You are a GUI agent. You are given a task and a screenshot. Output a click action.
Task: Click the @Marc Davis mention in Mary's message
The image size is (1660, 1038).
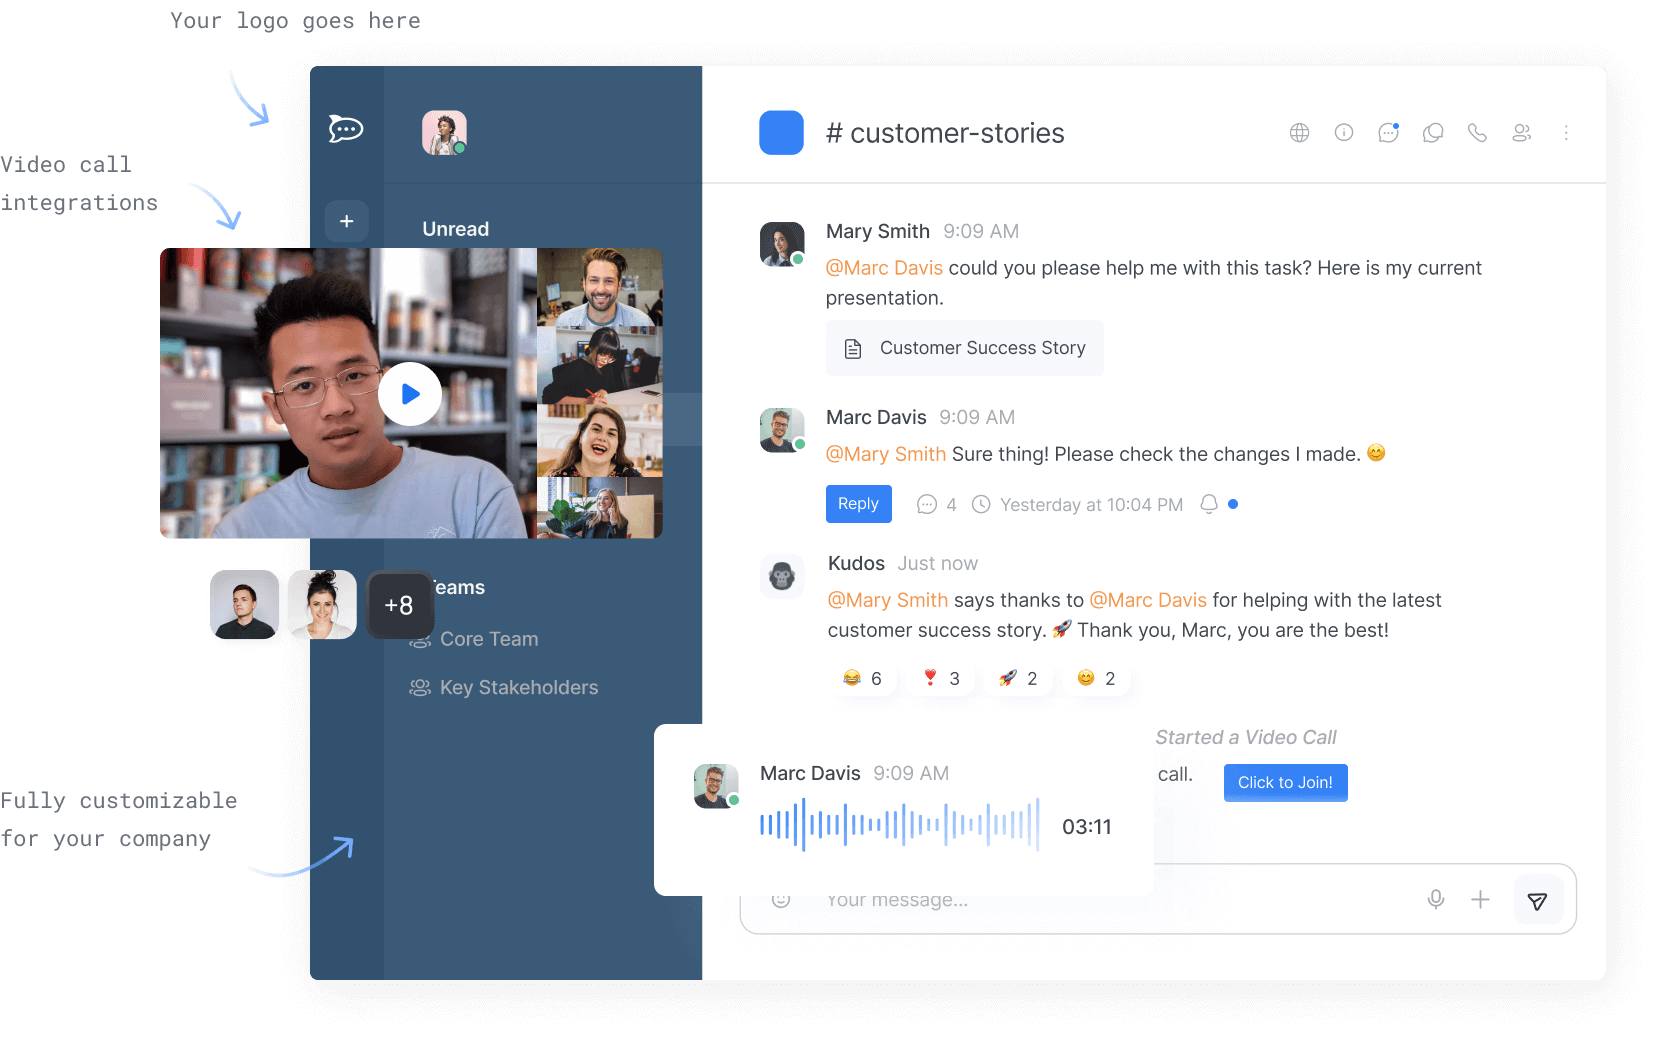click(x=884, y=268)
